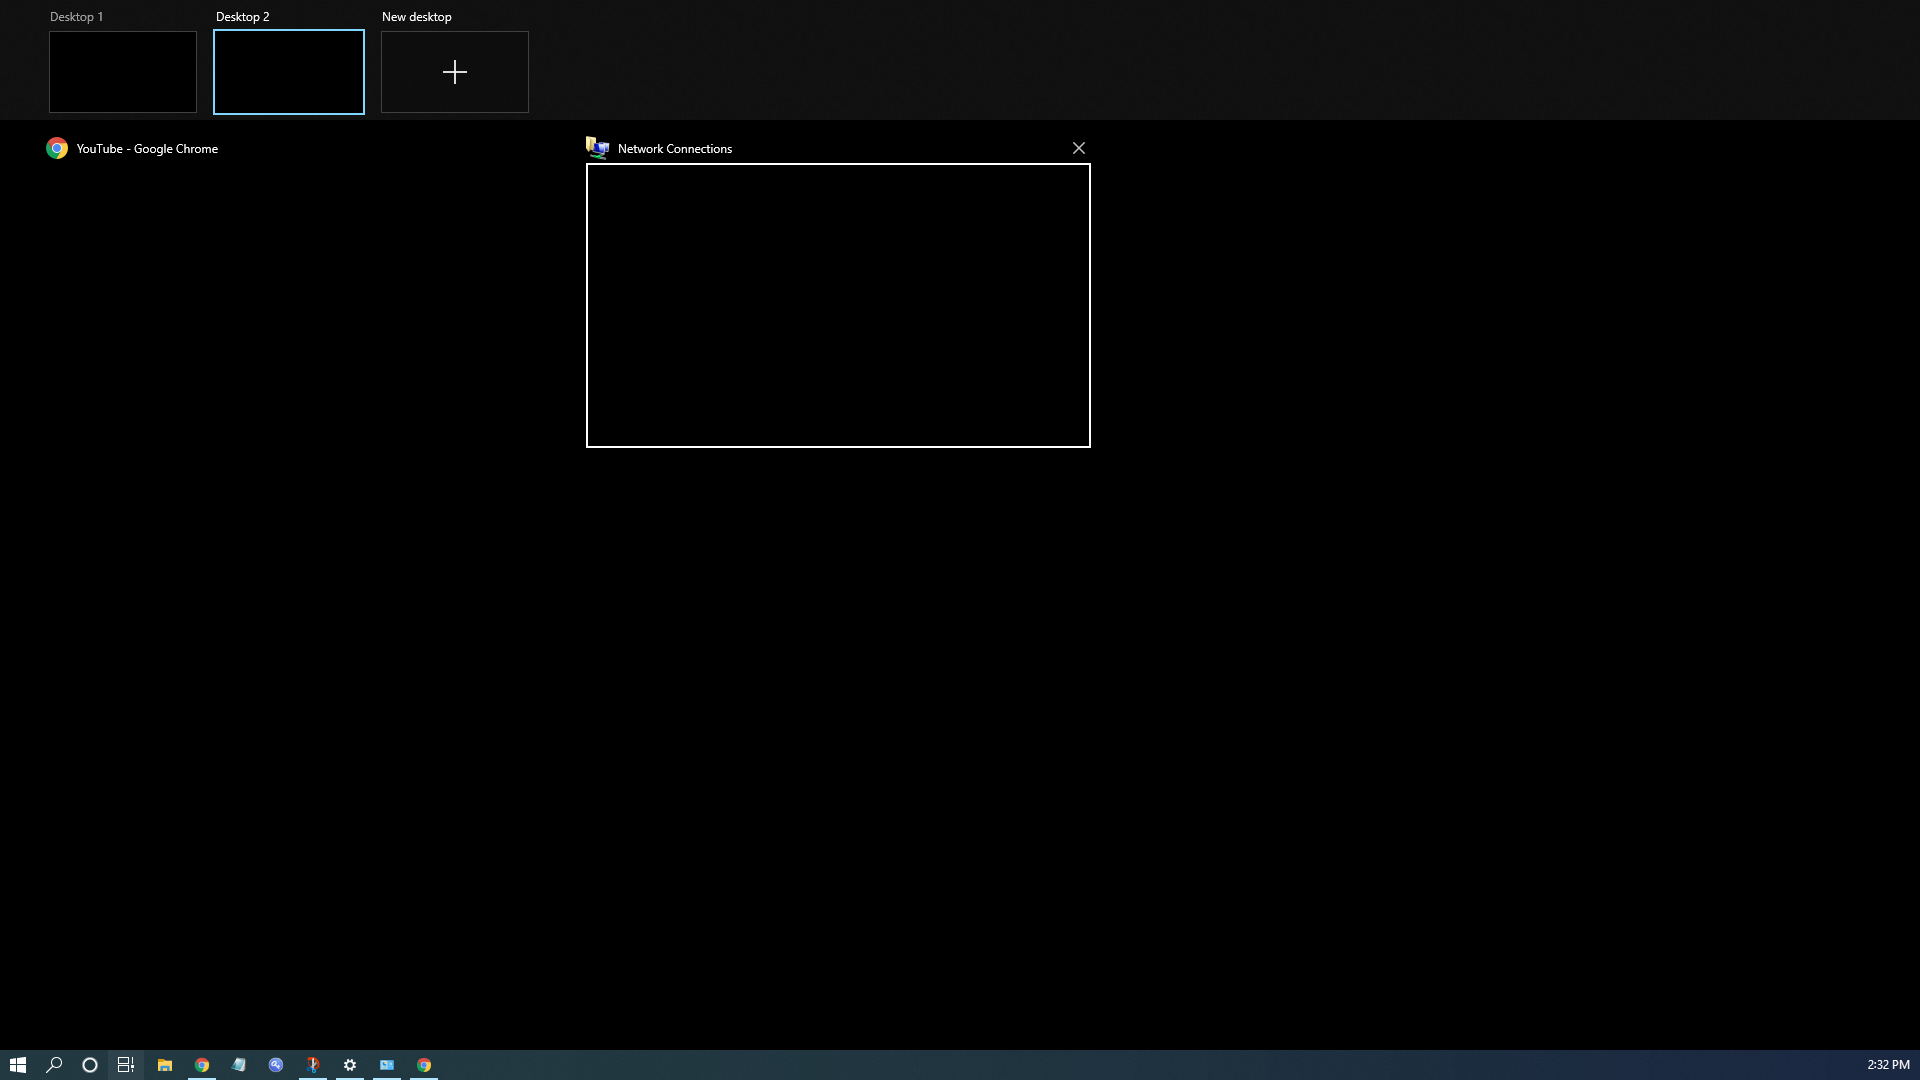The width and height of the screenshot is (1920, 1080).
Task: Click the Cortana circle icon on the taskbar
Action: [x=90, y=1065]
